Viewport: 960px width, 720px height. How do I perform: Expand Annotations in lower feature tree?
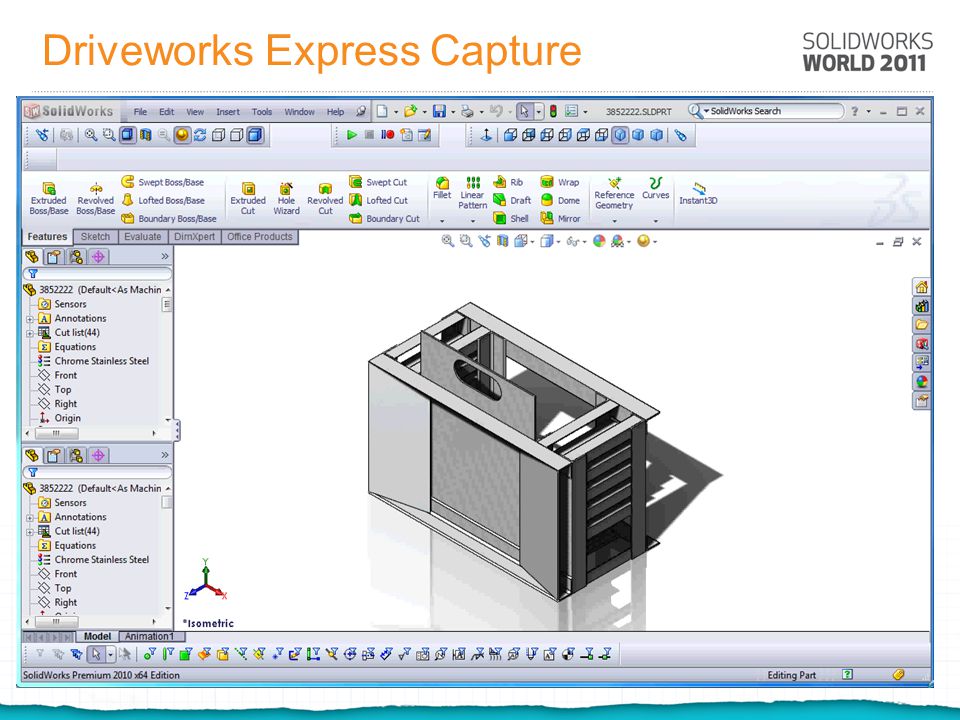pyautogui.click(x=29, y=517)
